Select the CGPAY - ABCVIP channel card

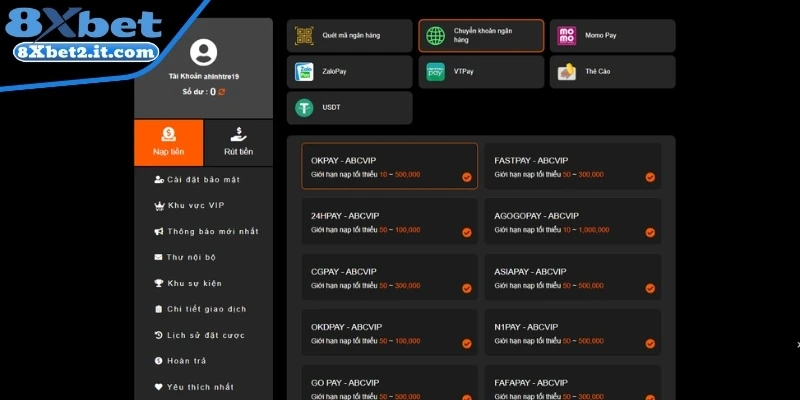tap(389, 277)
